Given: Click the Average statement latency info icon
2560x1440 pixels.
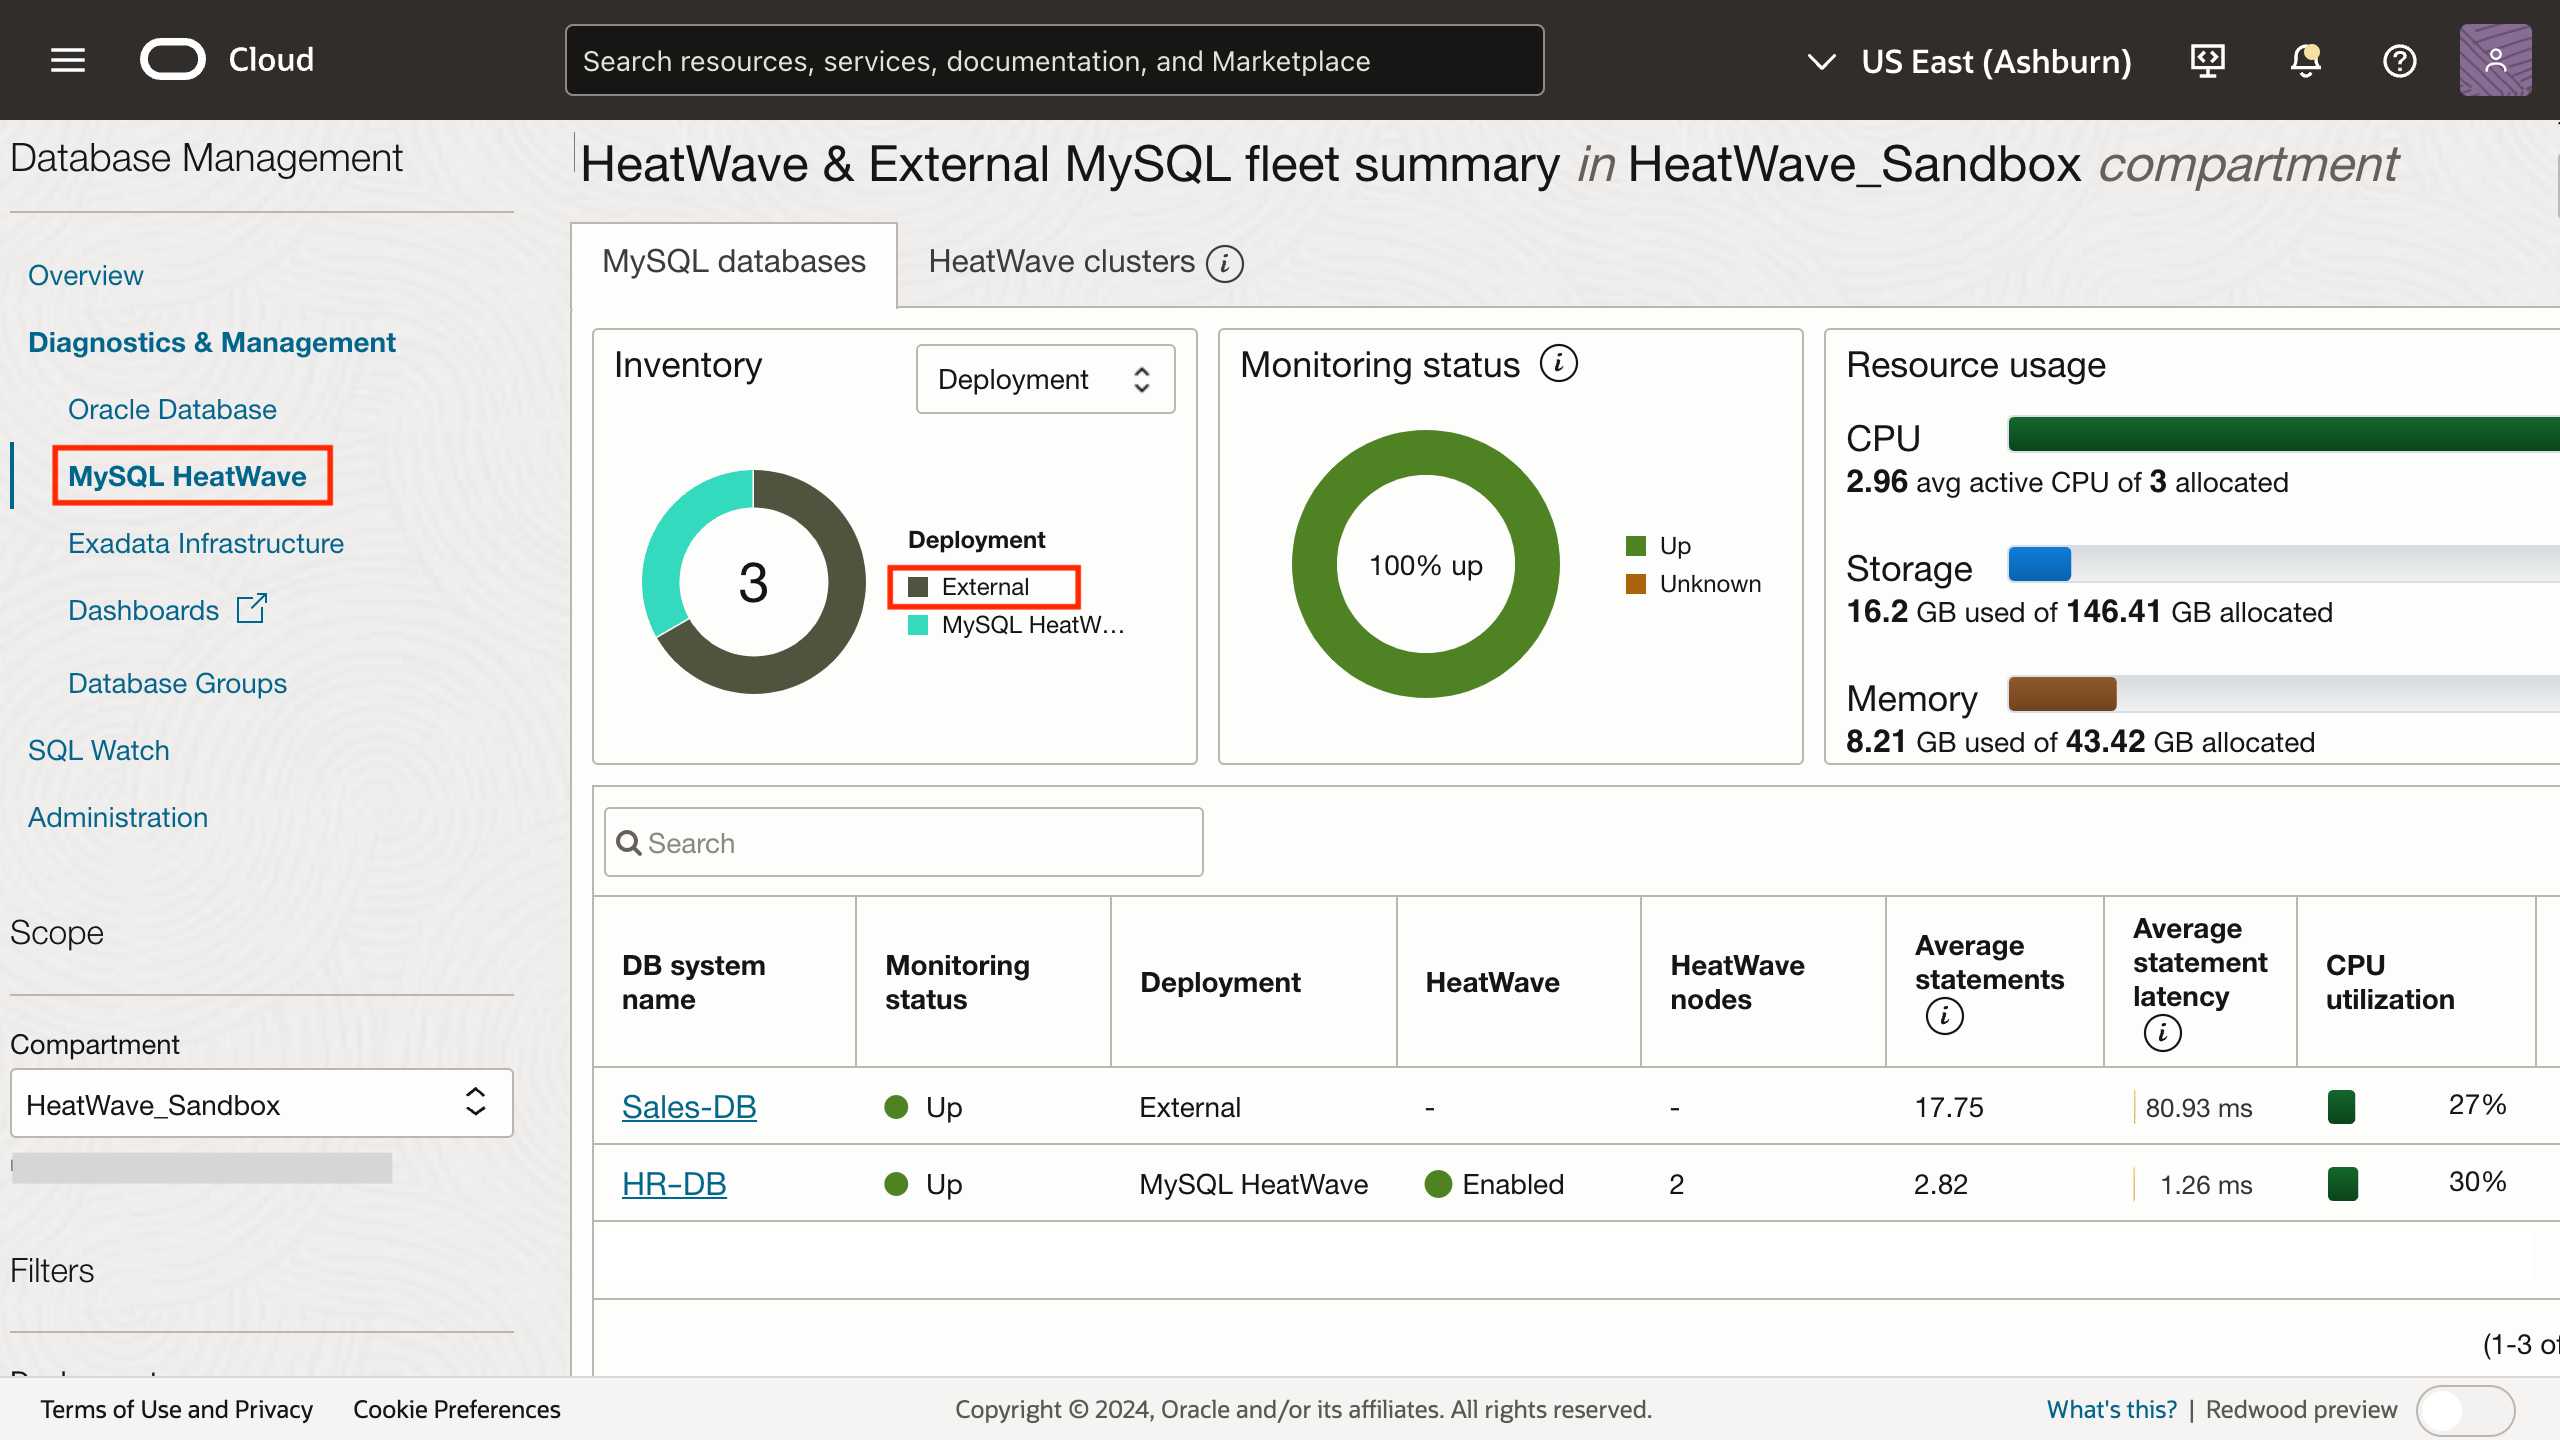Looking at the screenshot, I should (2162, 1032).
